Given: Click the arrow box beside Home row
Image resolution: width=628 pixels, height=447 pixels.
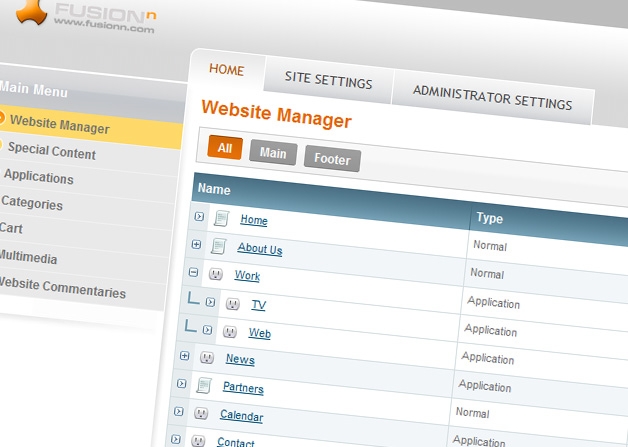Looking at the screenshot, I should click(x=199, y=216).
